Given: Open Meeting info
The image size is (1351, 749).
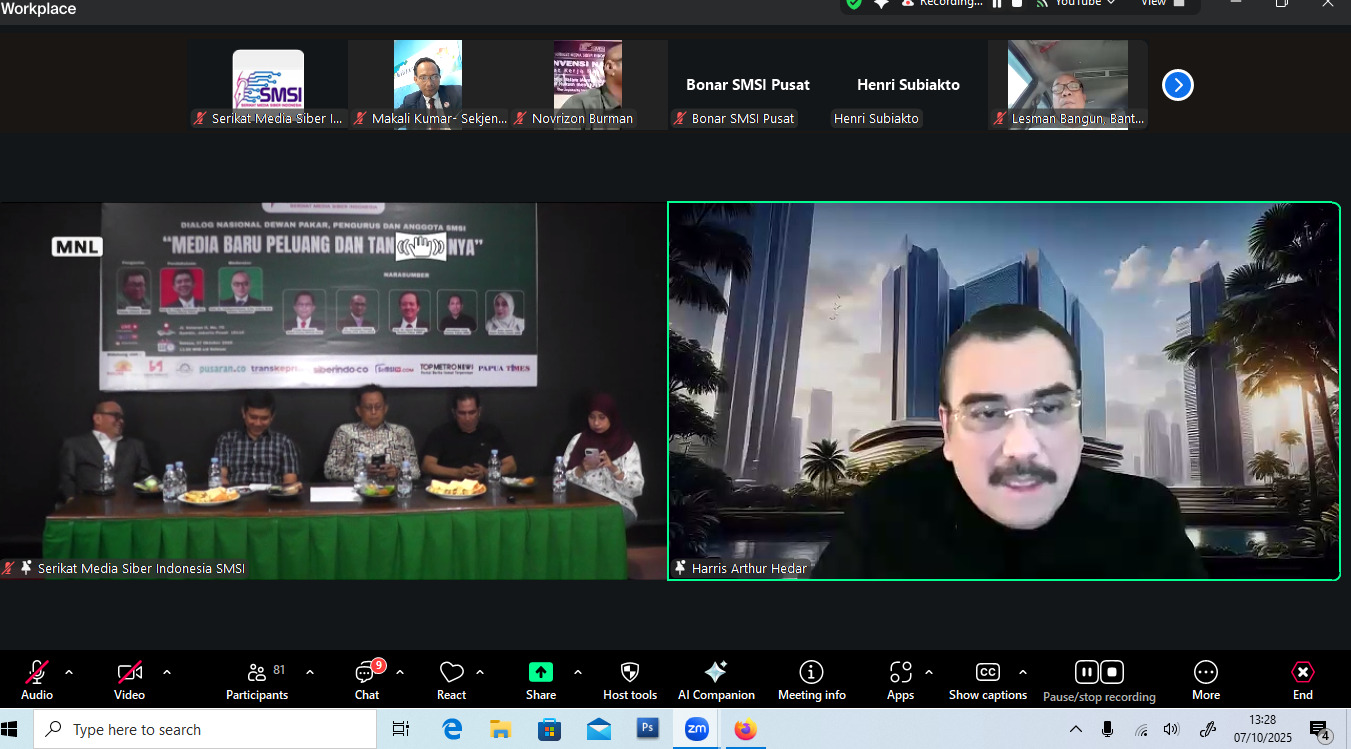Looking at the screenshot, I should tap(811, 680).
